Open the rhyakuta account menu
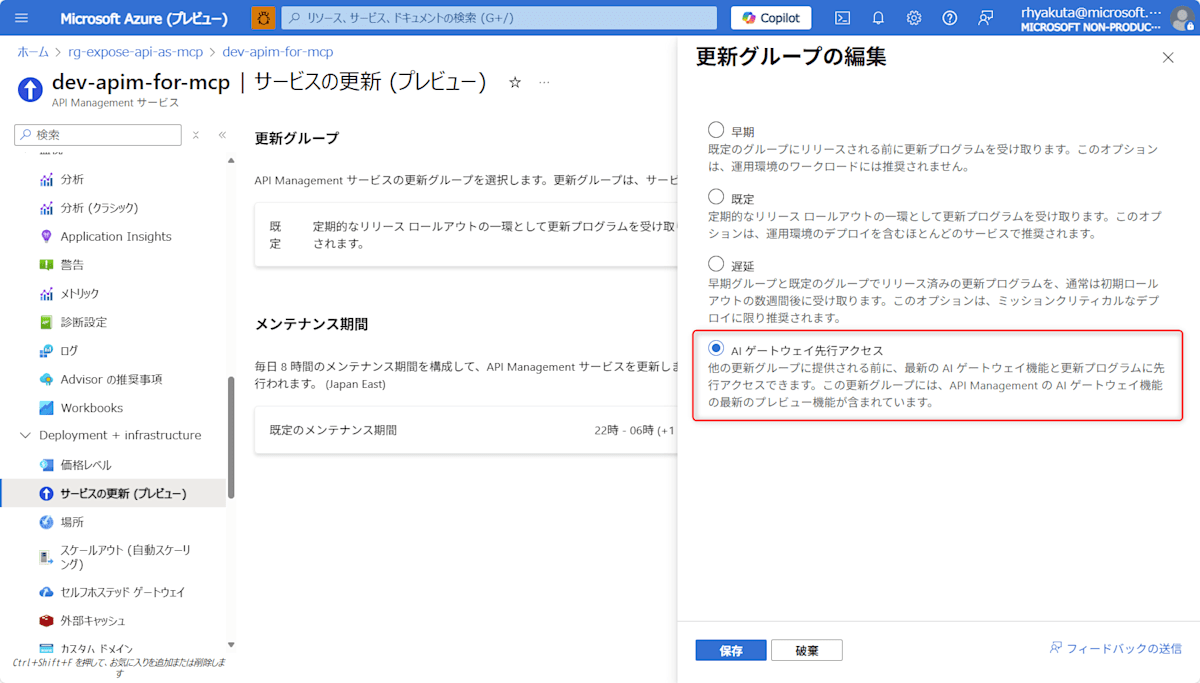The image size is (1200, 683). click(1106, 18)
